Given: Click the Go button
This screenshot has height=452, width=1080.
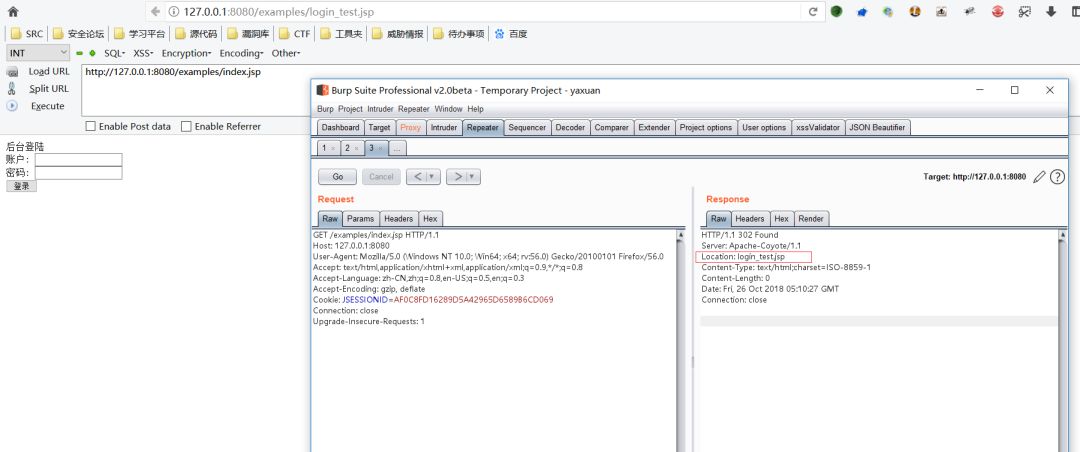Looking at the screenshot, I should pos(338,177).
